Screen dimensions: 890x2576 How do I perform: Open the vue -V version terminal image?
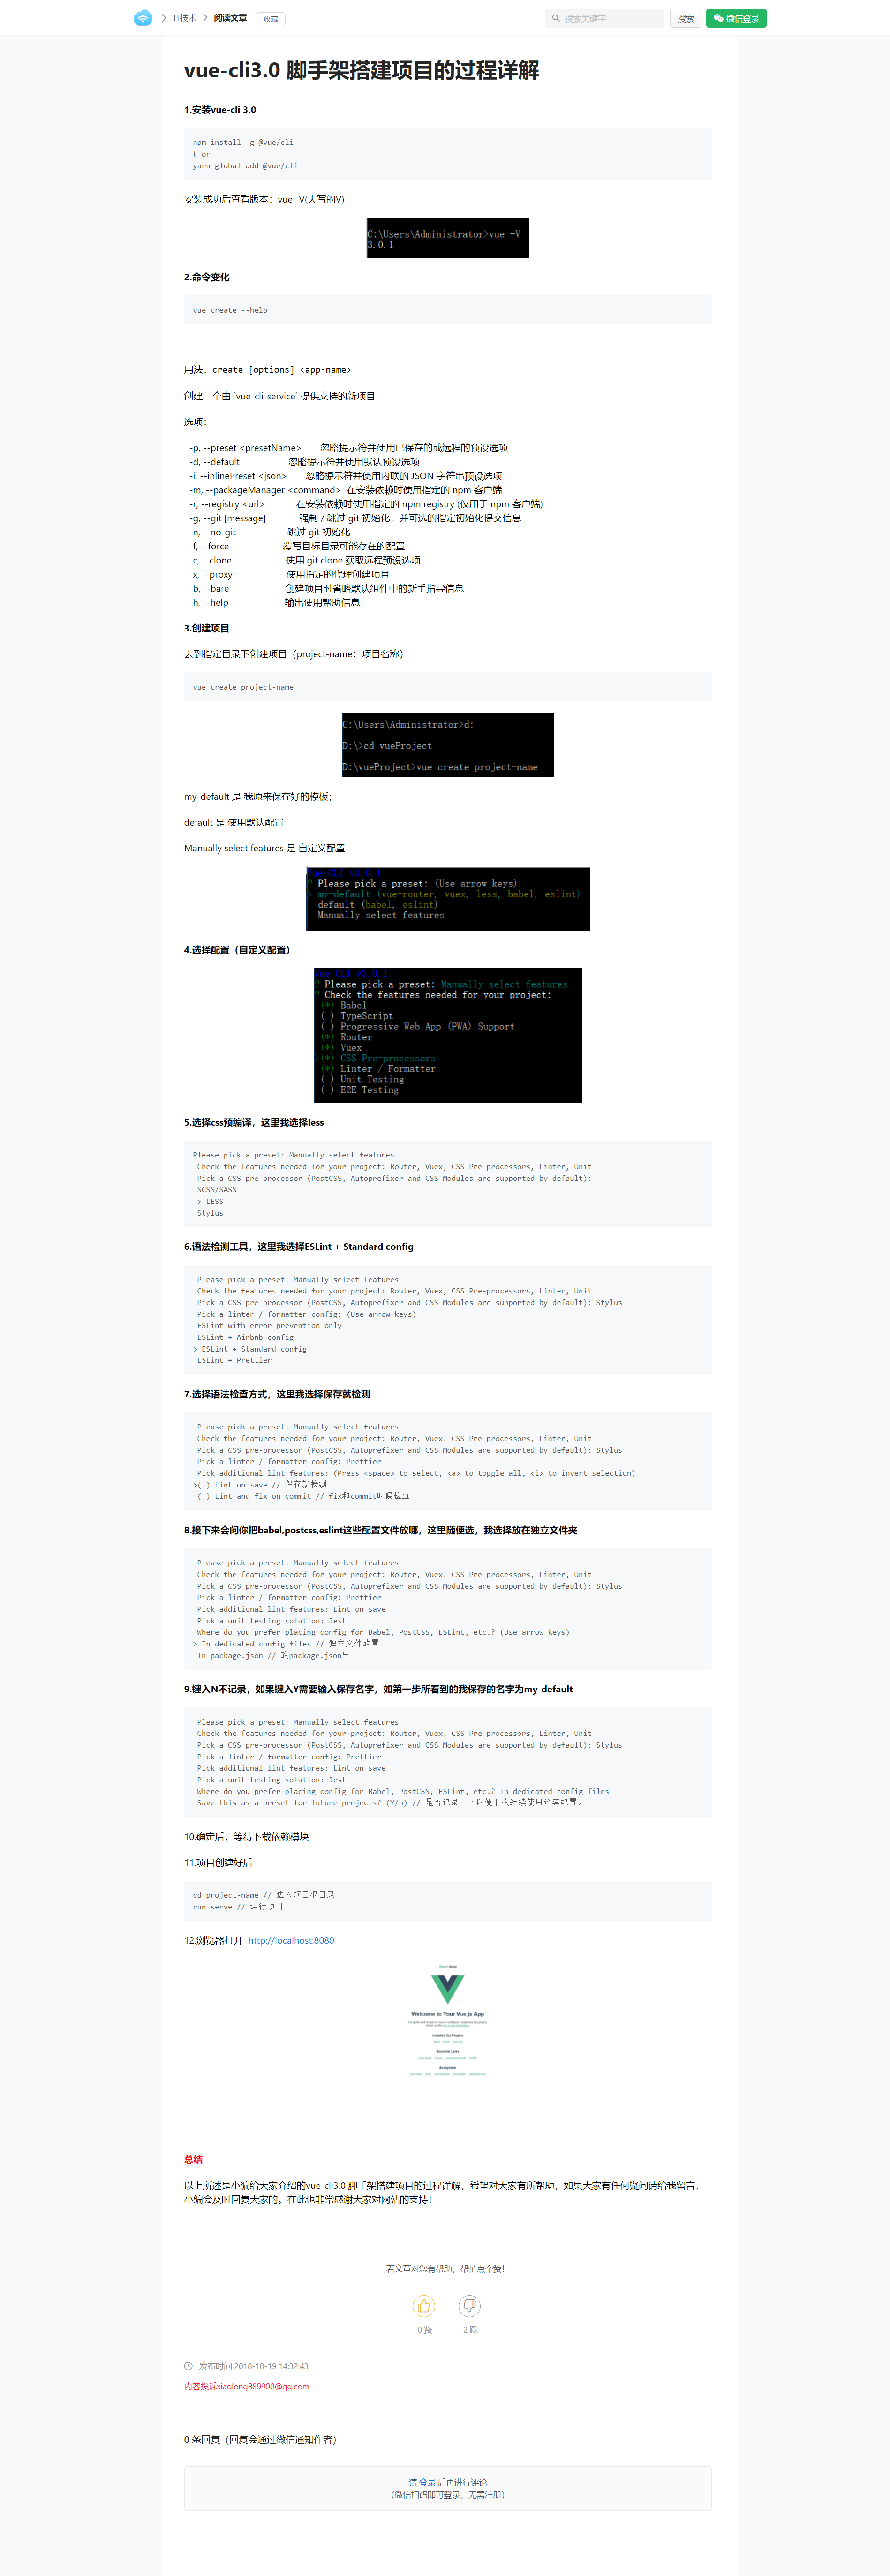click(448, 238)
